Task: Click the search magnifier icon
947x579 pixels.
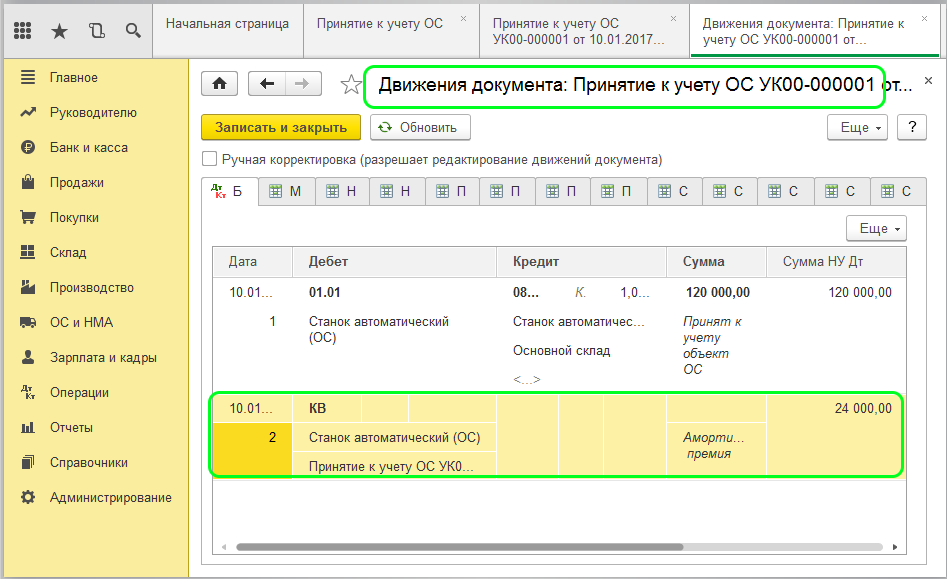Action: pyautogui.click(x=133, y=30)
